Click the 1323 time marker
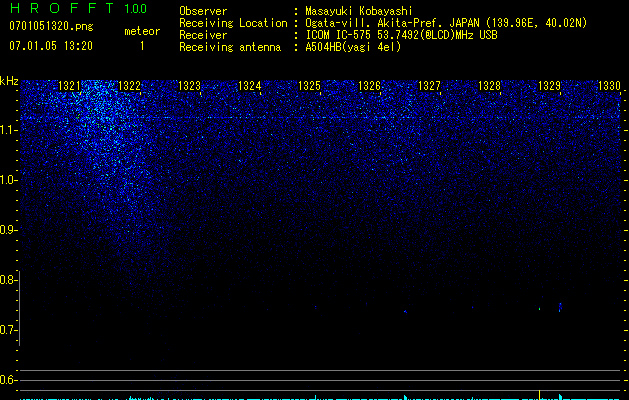Screen dimensions: 629x400 tap(189, 86)
